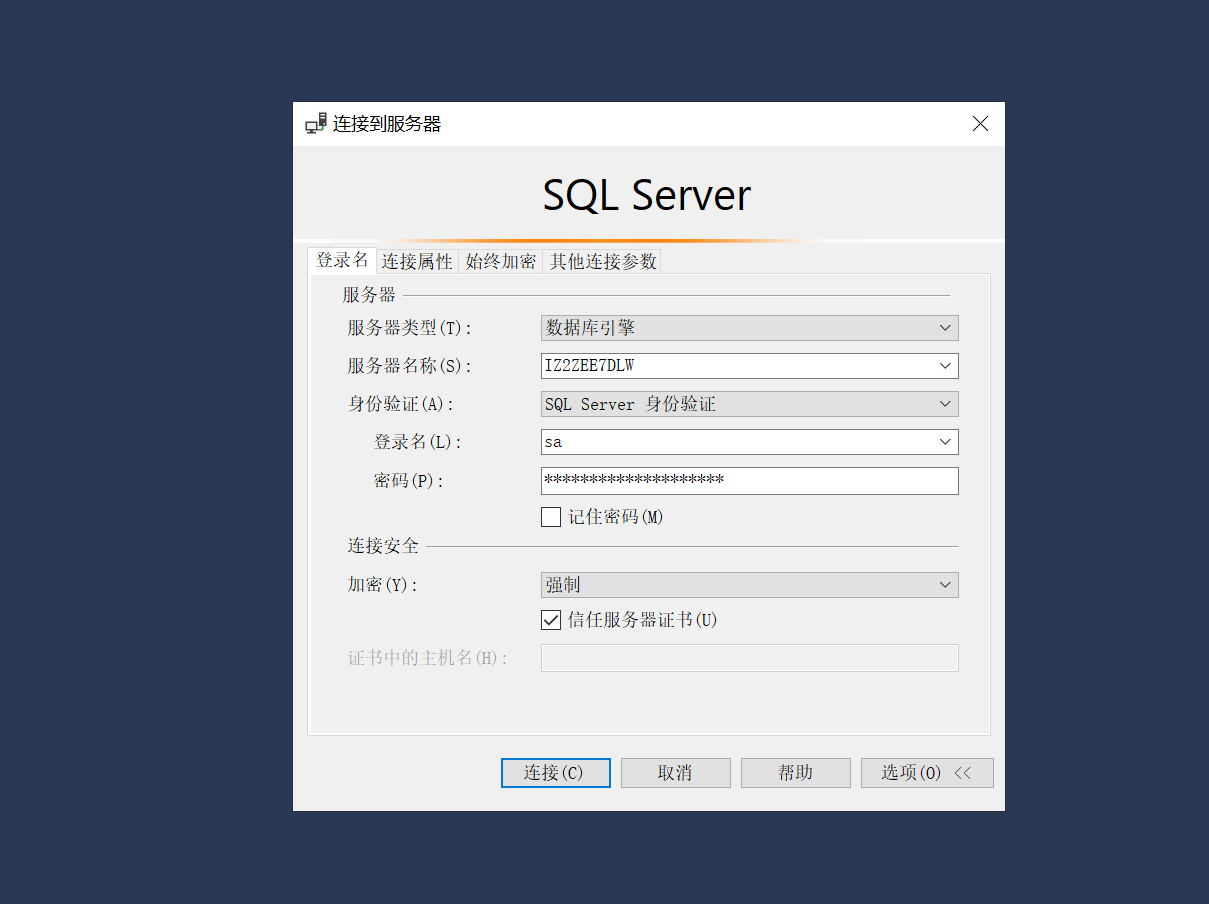Click the server name text IZ2ZEE7DLW

590,366
